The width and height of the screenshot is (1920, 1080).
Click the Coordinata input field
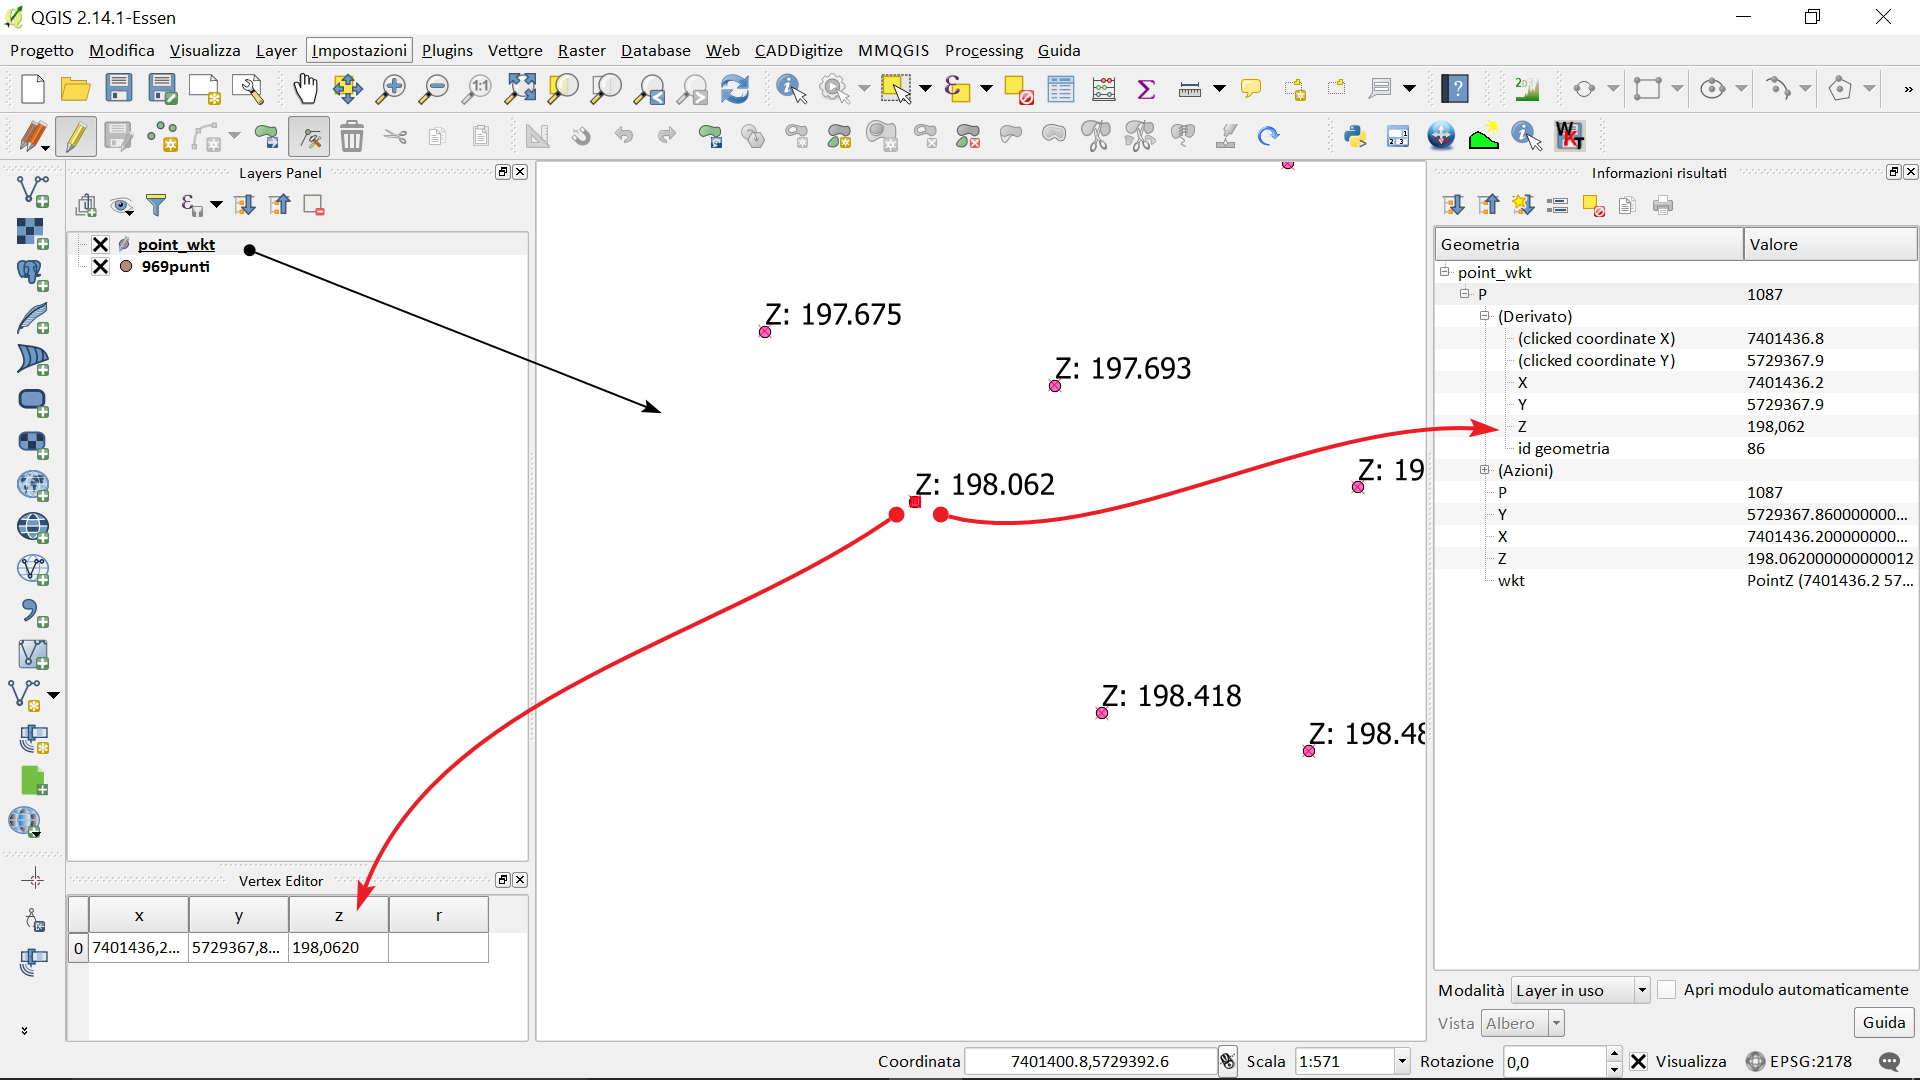pyautogui.click(x=1089, y=1061)
